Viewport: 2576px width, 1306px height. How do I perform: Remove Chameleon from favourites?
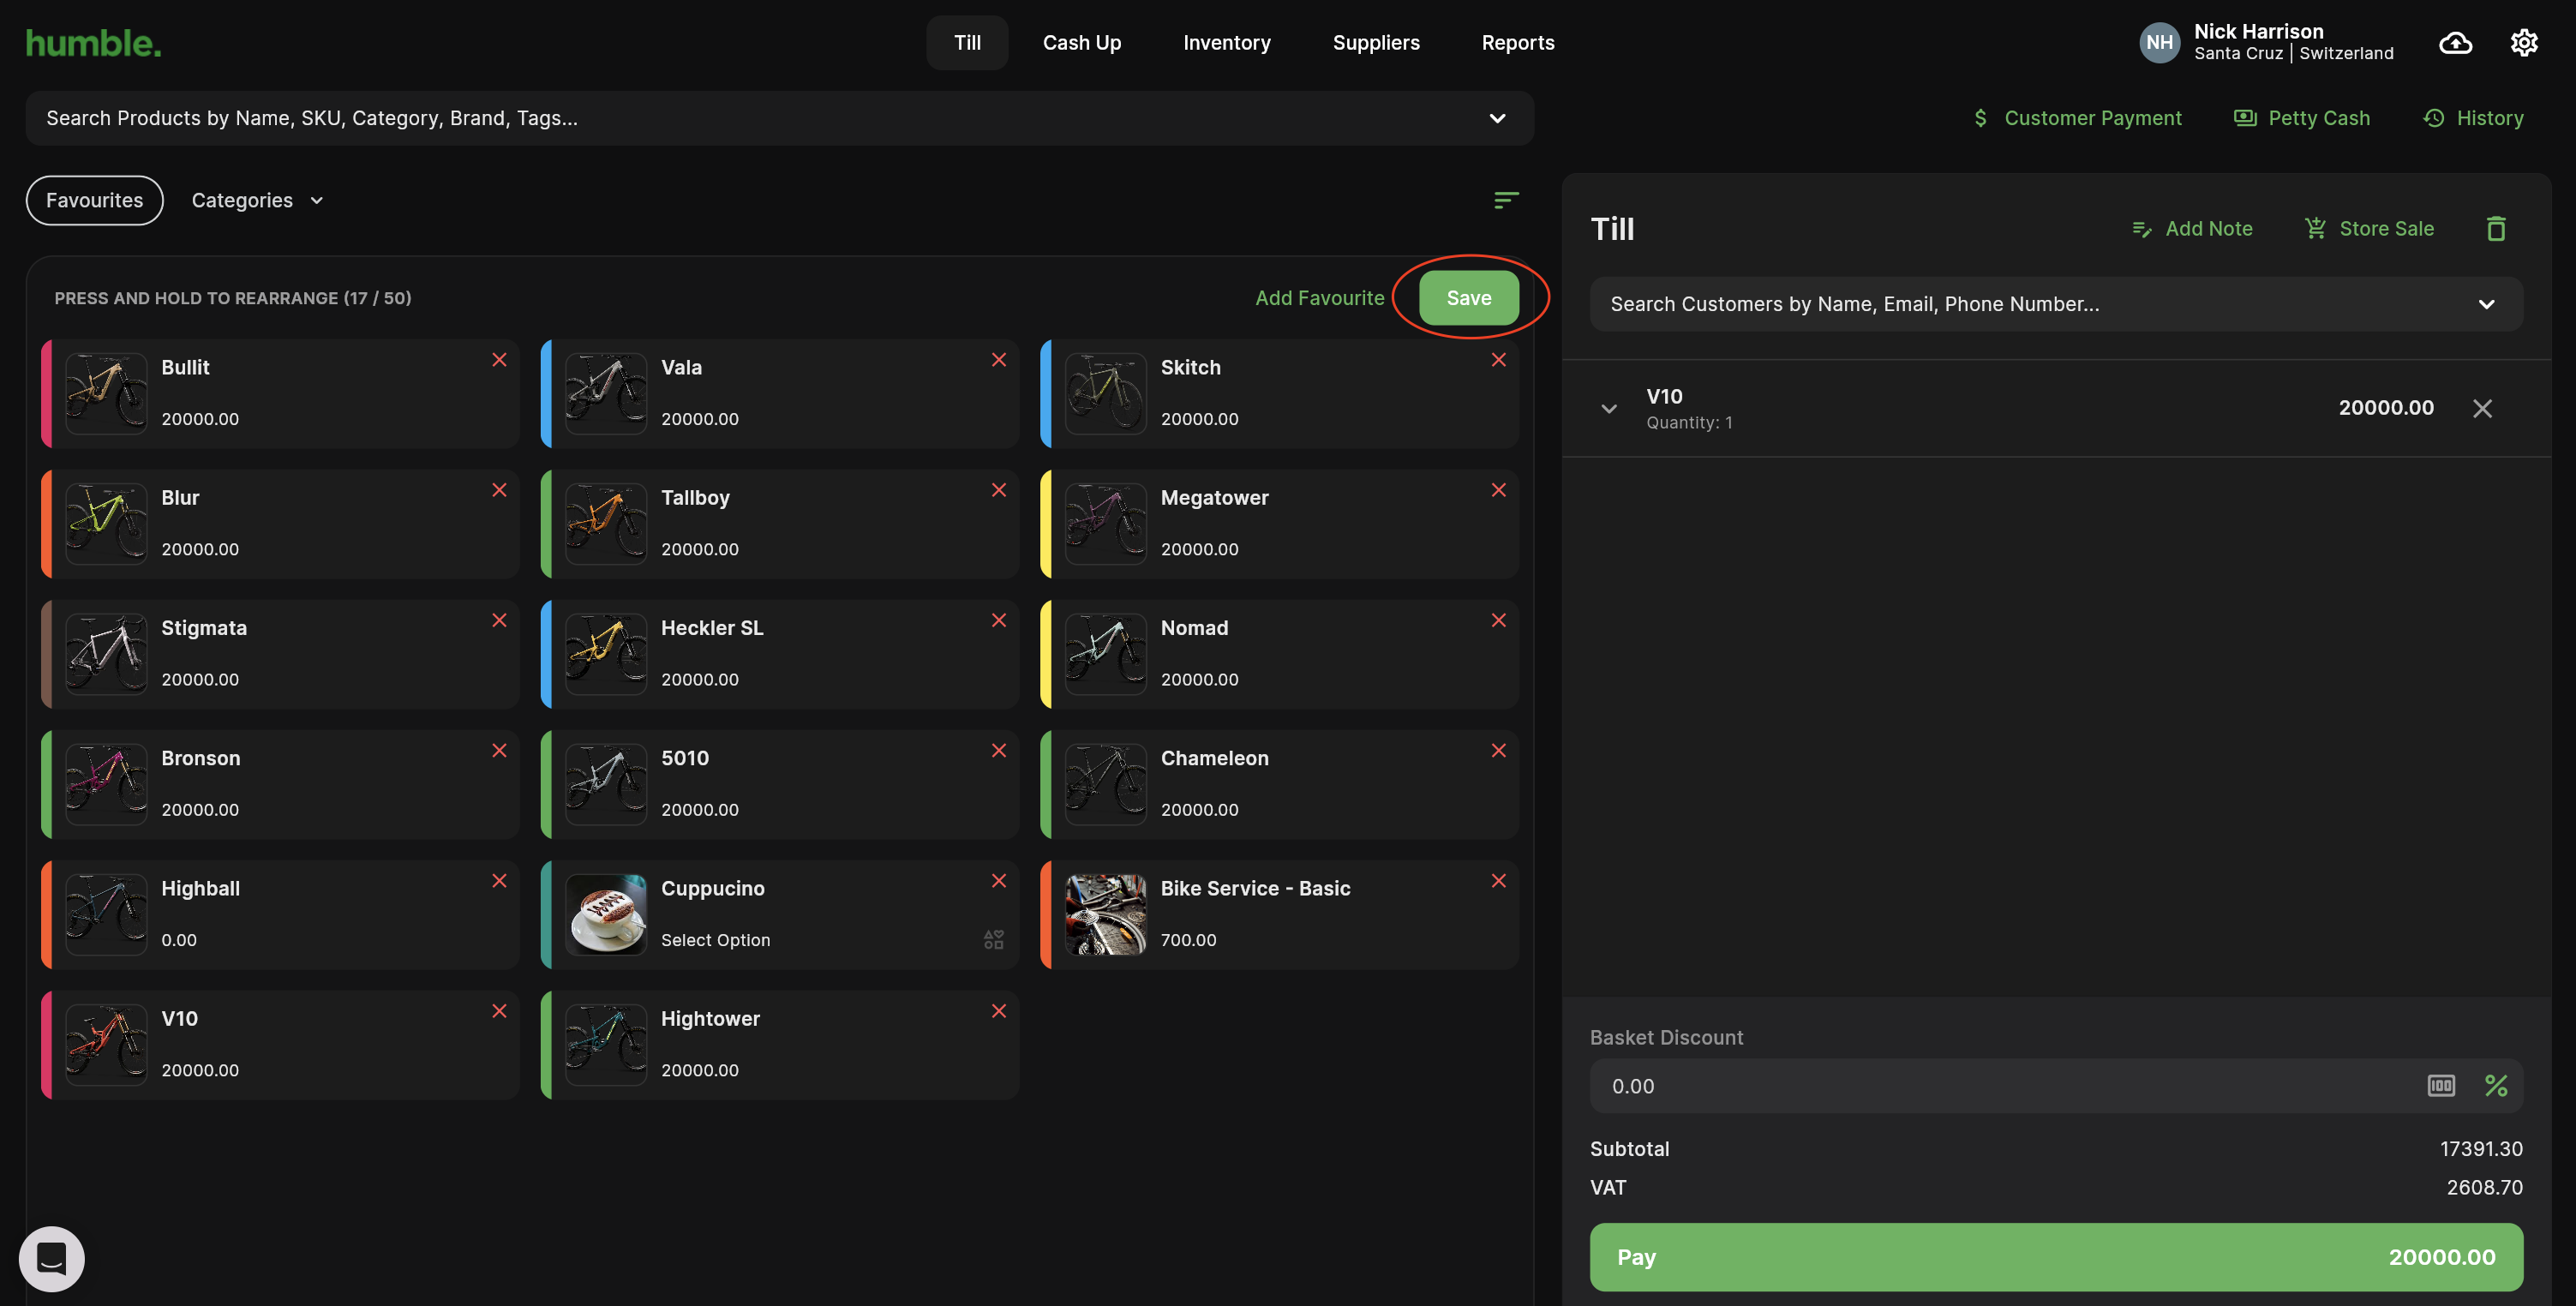[1498, 750]
